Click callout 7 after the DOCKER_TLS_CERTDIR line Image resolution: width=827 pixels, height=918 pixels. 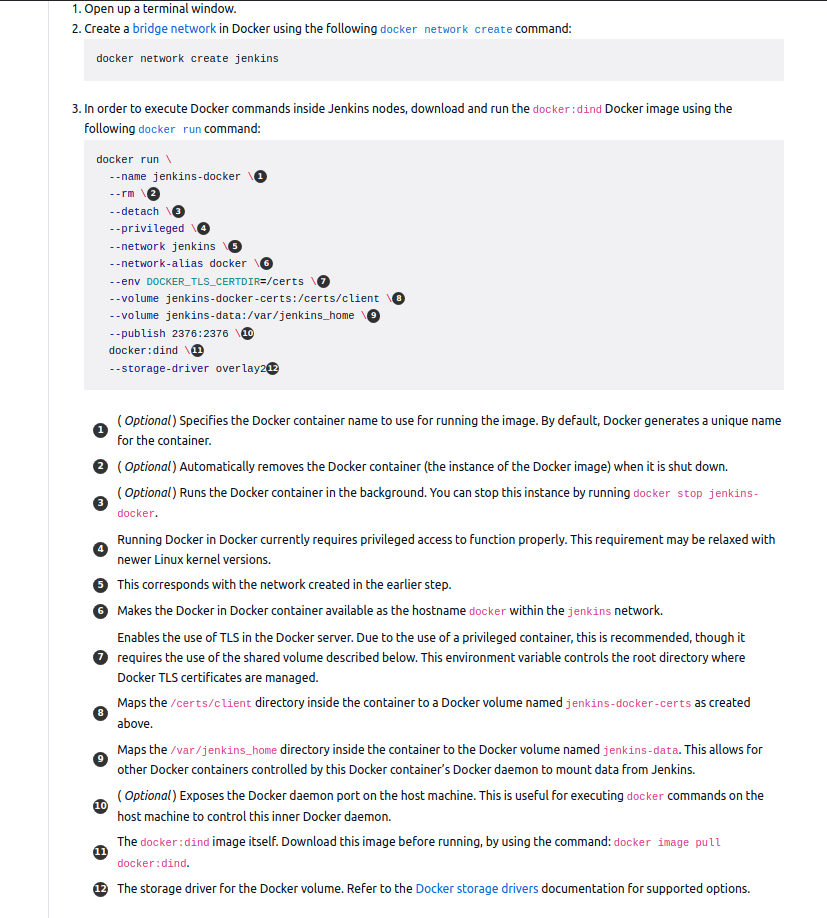(323, 281)
